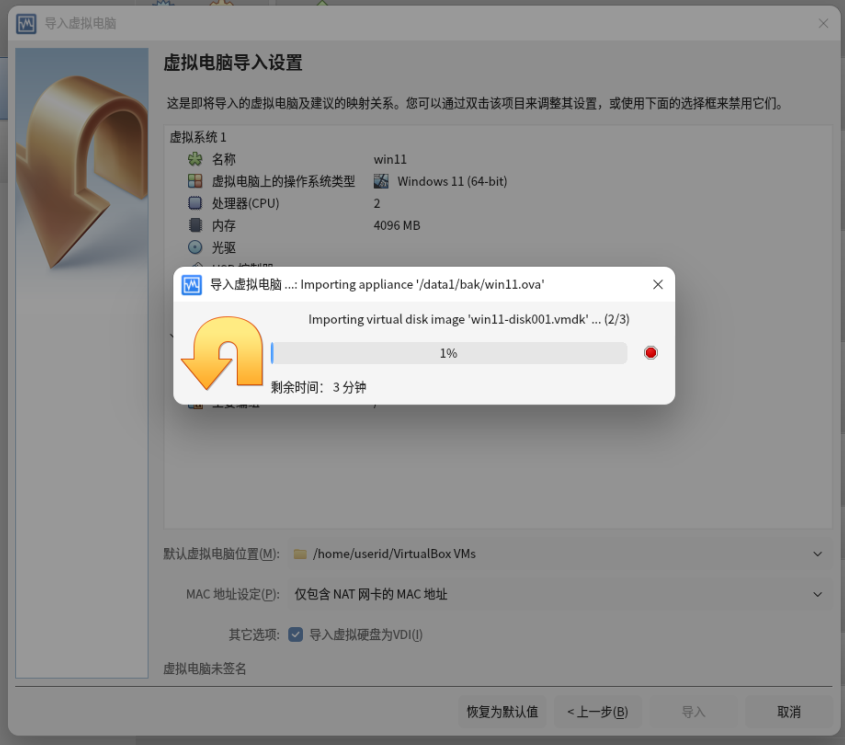Select the win11 name value

(390, 160)
